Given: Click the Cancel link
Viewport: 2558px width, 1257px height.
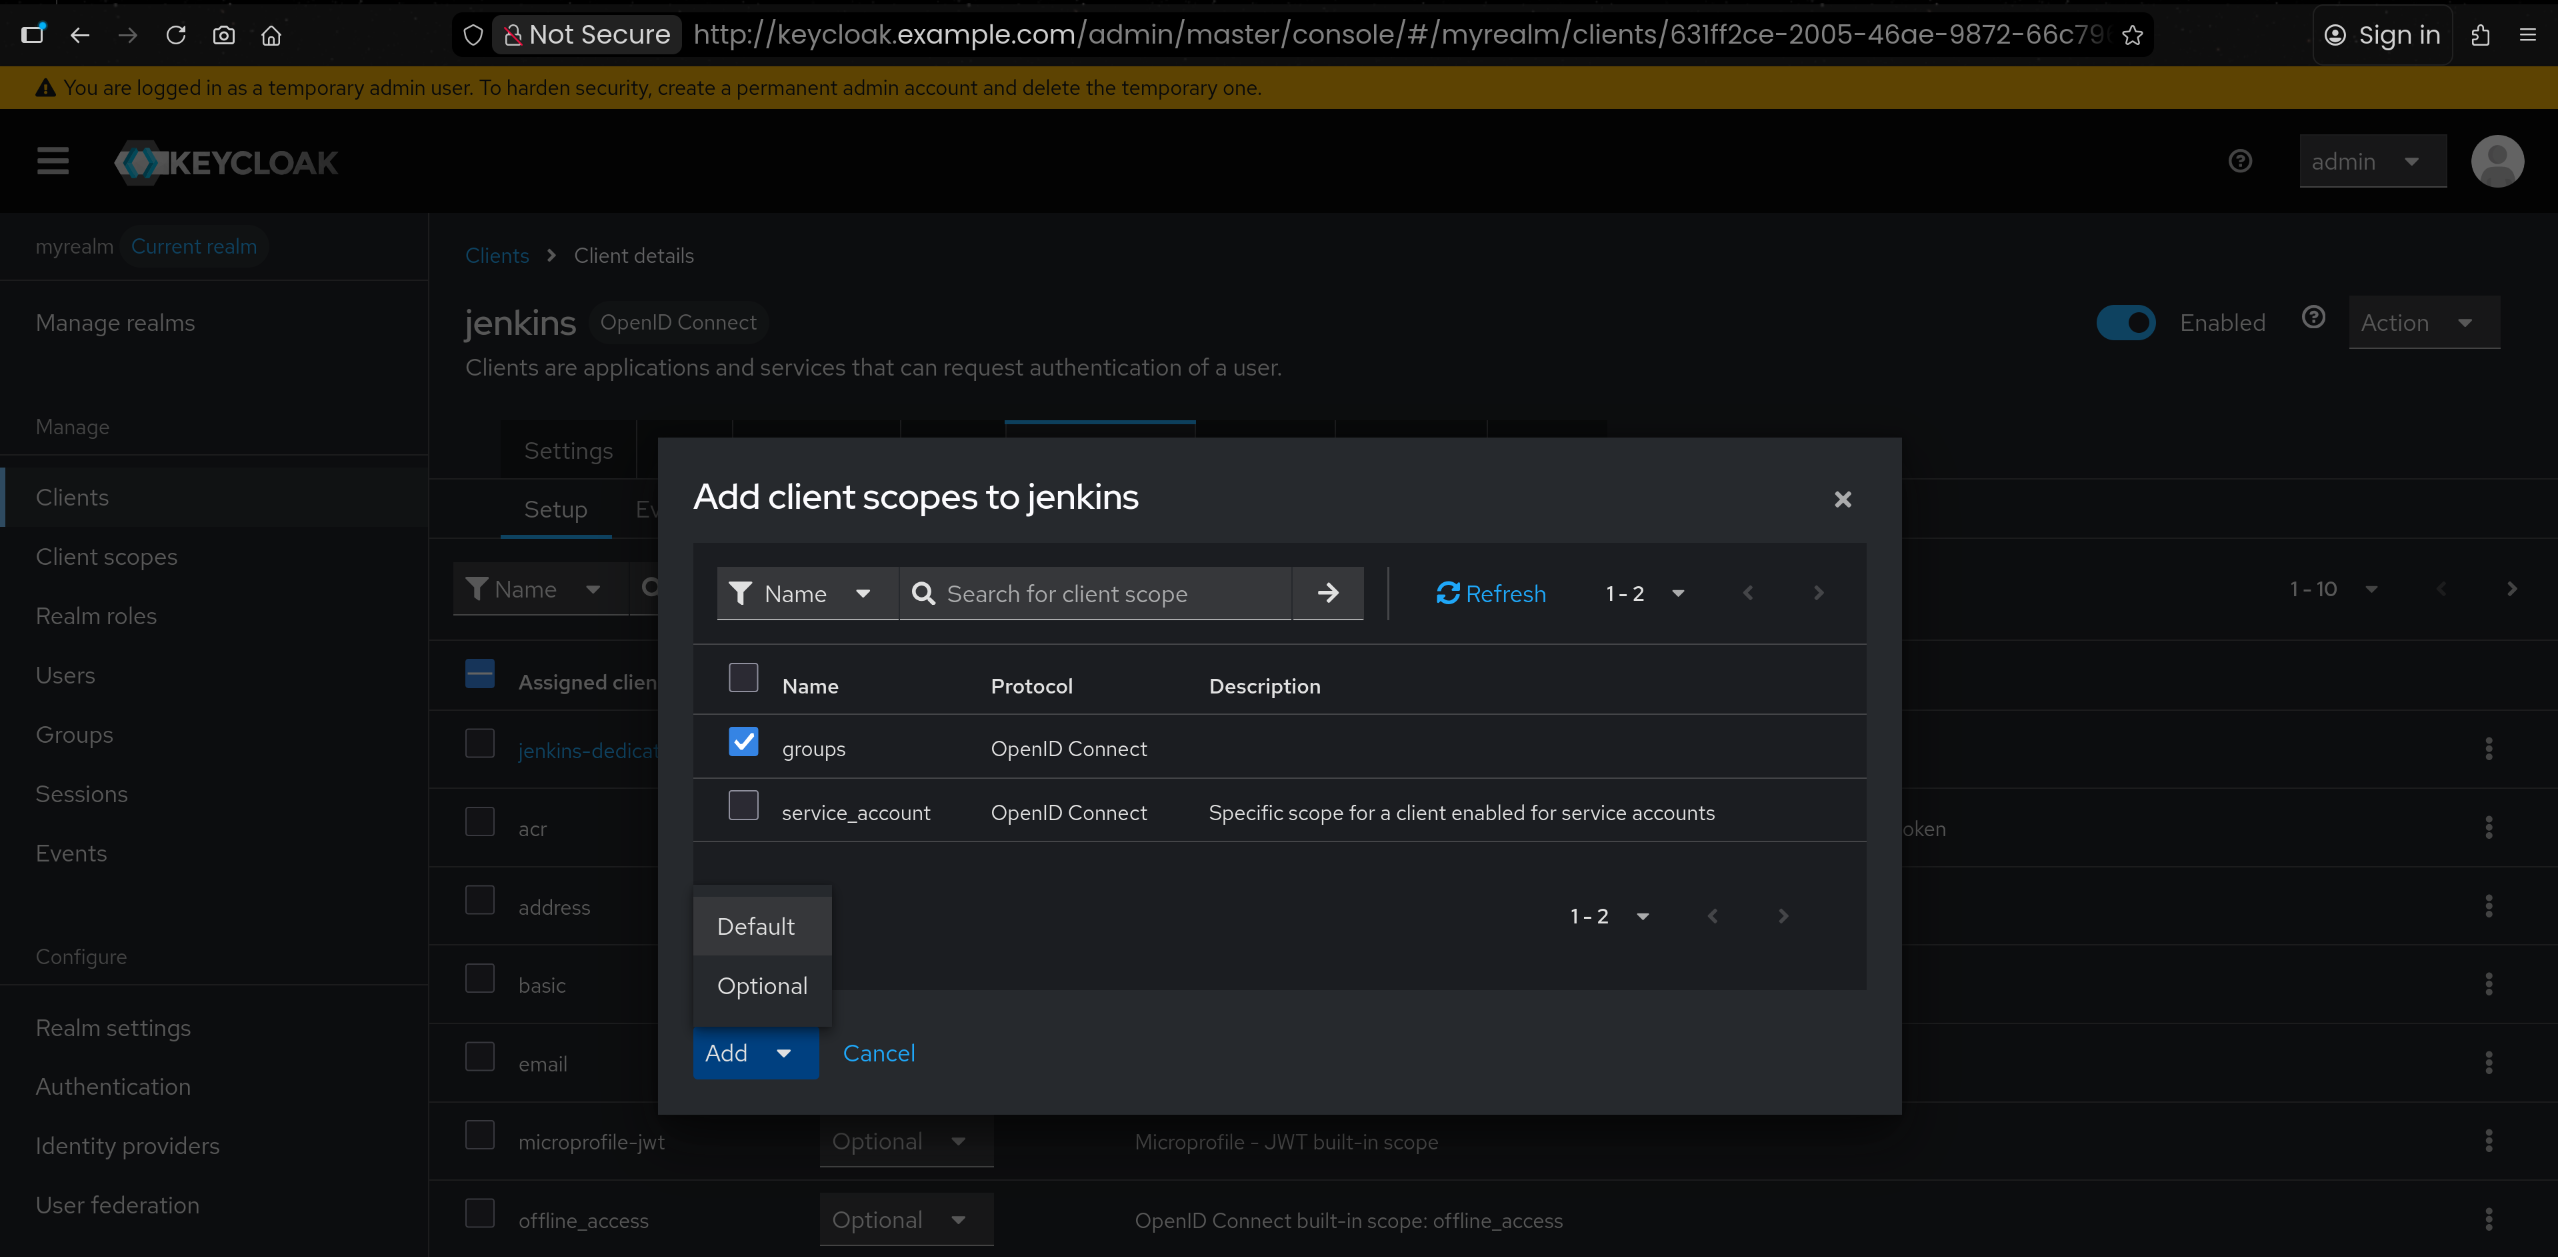Looking at the screenshot, I should click(878, 1052).
